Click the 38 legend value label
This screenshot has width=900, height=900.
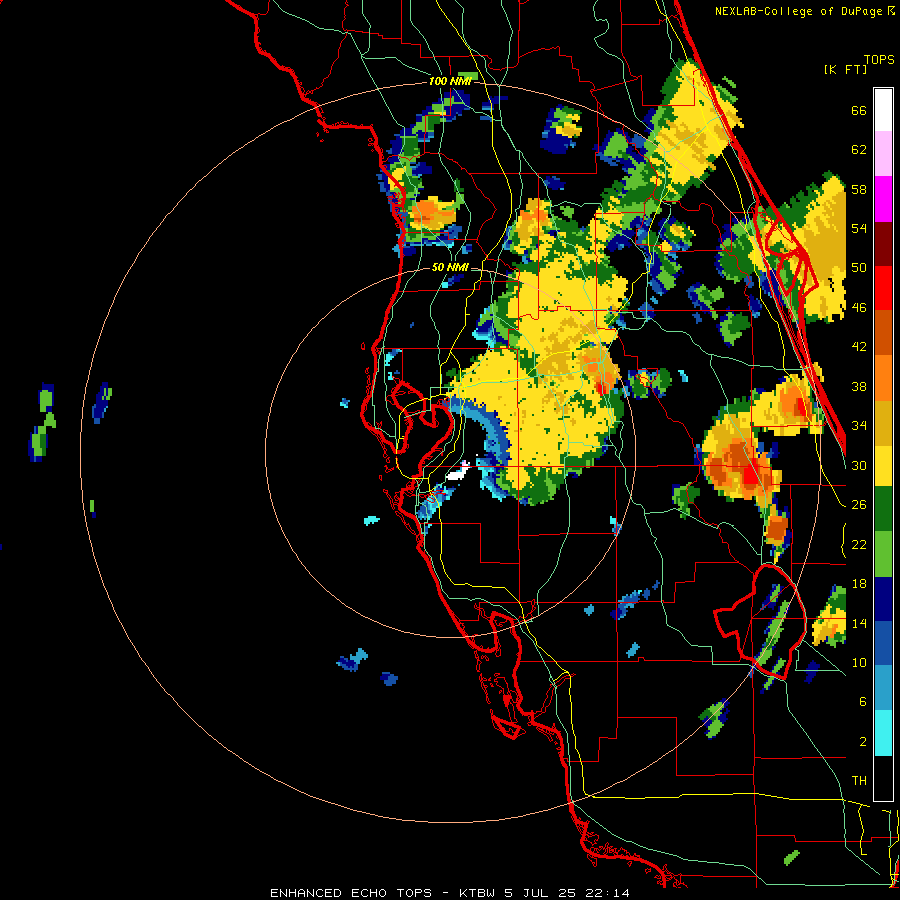pyautogui.click(x=858, y=386)
